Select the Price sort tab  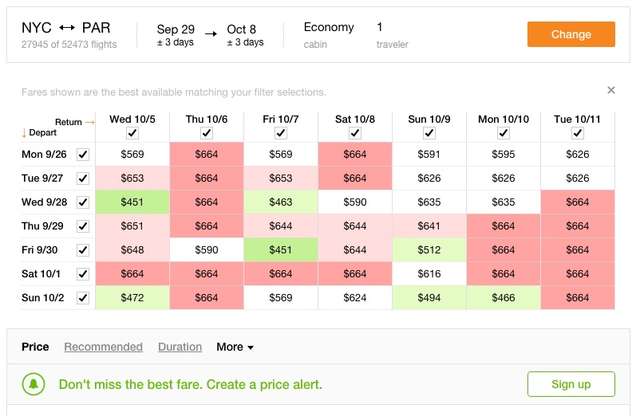click(35, 347)
